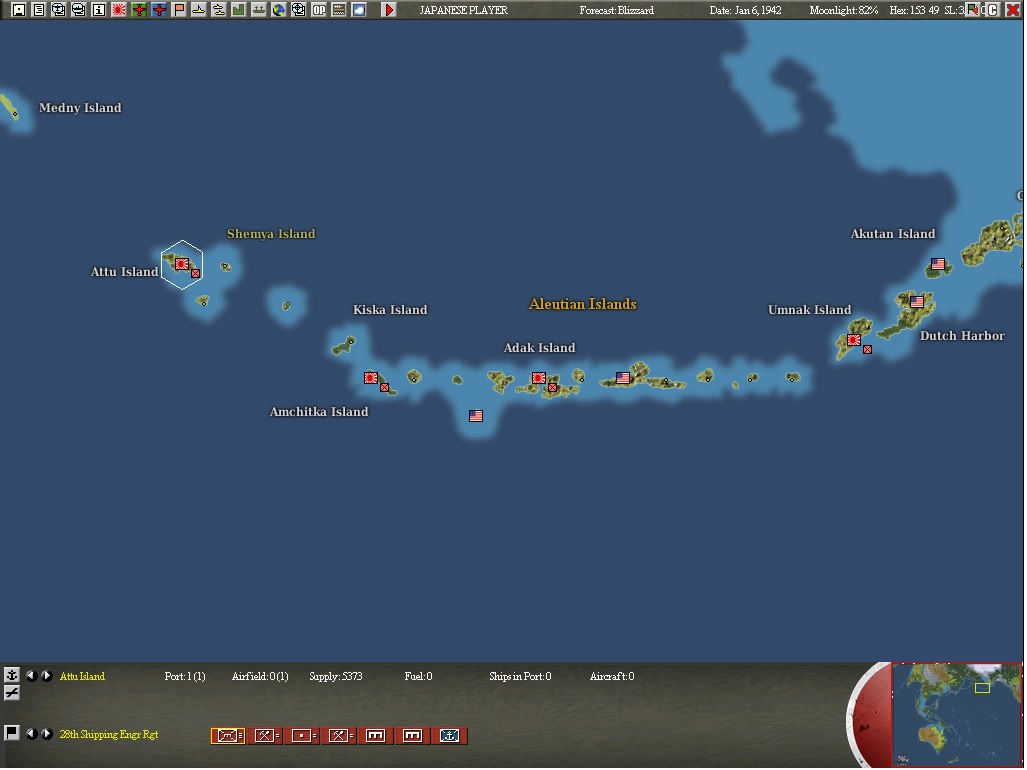Viewport: 1027px width, 770px height.
Task: Select the Japanese flag at Amchitka Island
Action: pyautogui.click(x=371, y=378)
